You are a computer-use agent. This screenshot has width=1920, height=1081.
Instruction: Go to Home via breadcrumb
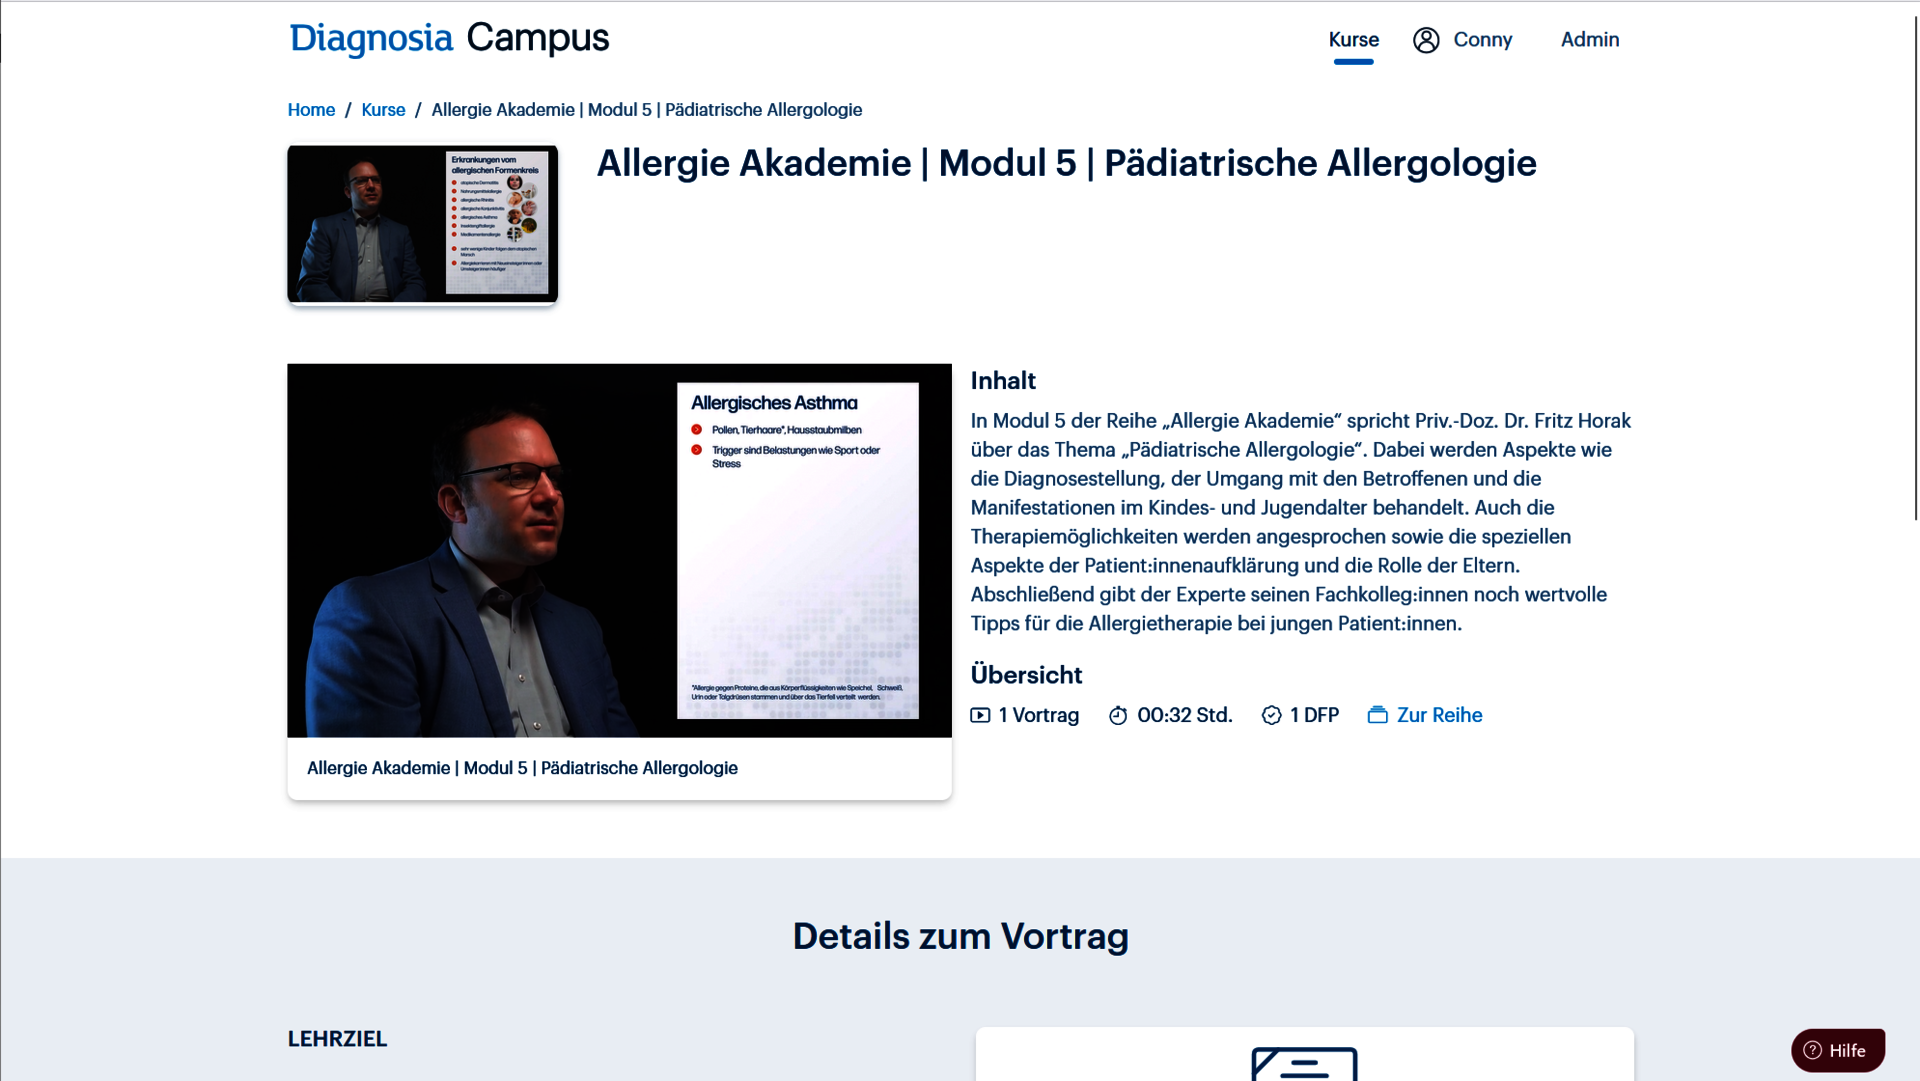click(x=311, y=110)
